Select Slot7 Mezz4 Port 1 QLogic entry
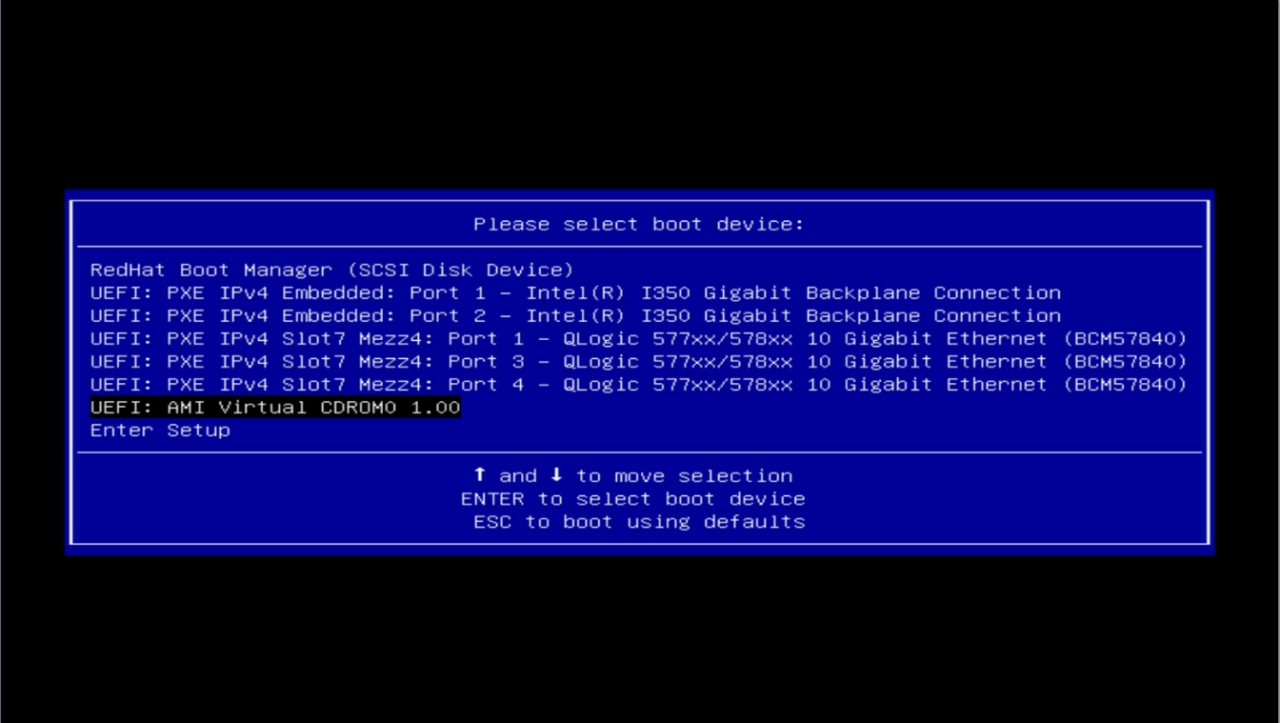The height and width of the screenshot is (723, 1280). click(x=638, y=339)
